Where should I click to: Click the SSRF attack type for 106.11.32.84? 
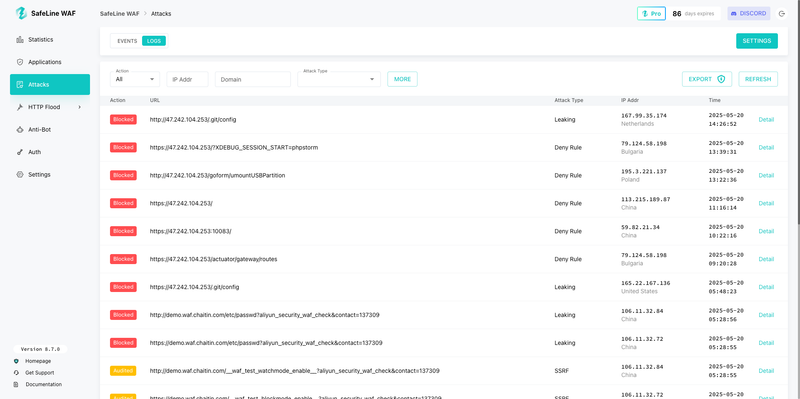pyautogui.click(x=562, y=371)
